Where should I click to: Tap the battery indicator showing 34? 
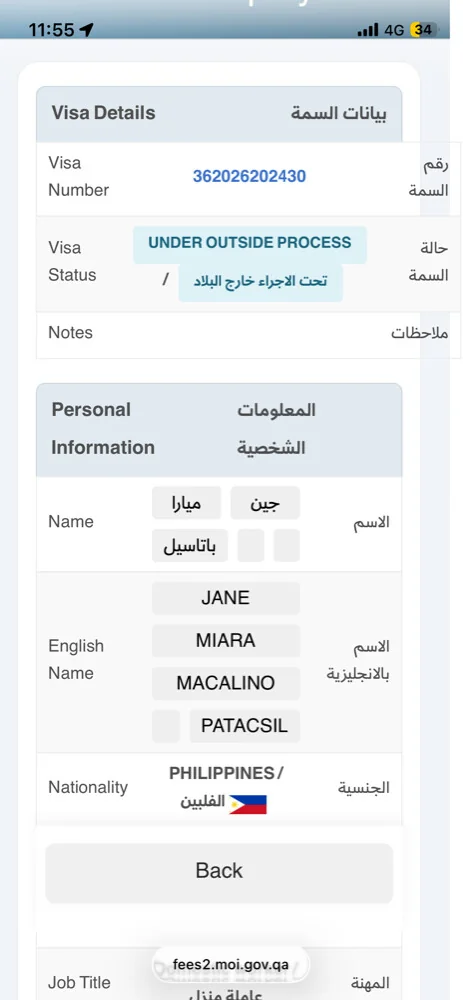tap(424, 29)
